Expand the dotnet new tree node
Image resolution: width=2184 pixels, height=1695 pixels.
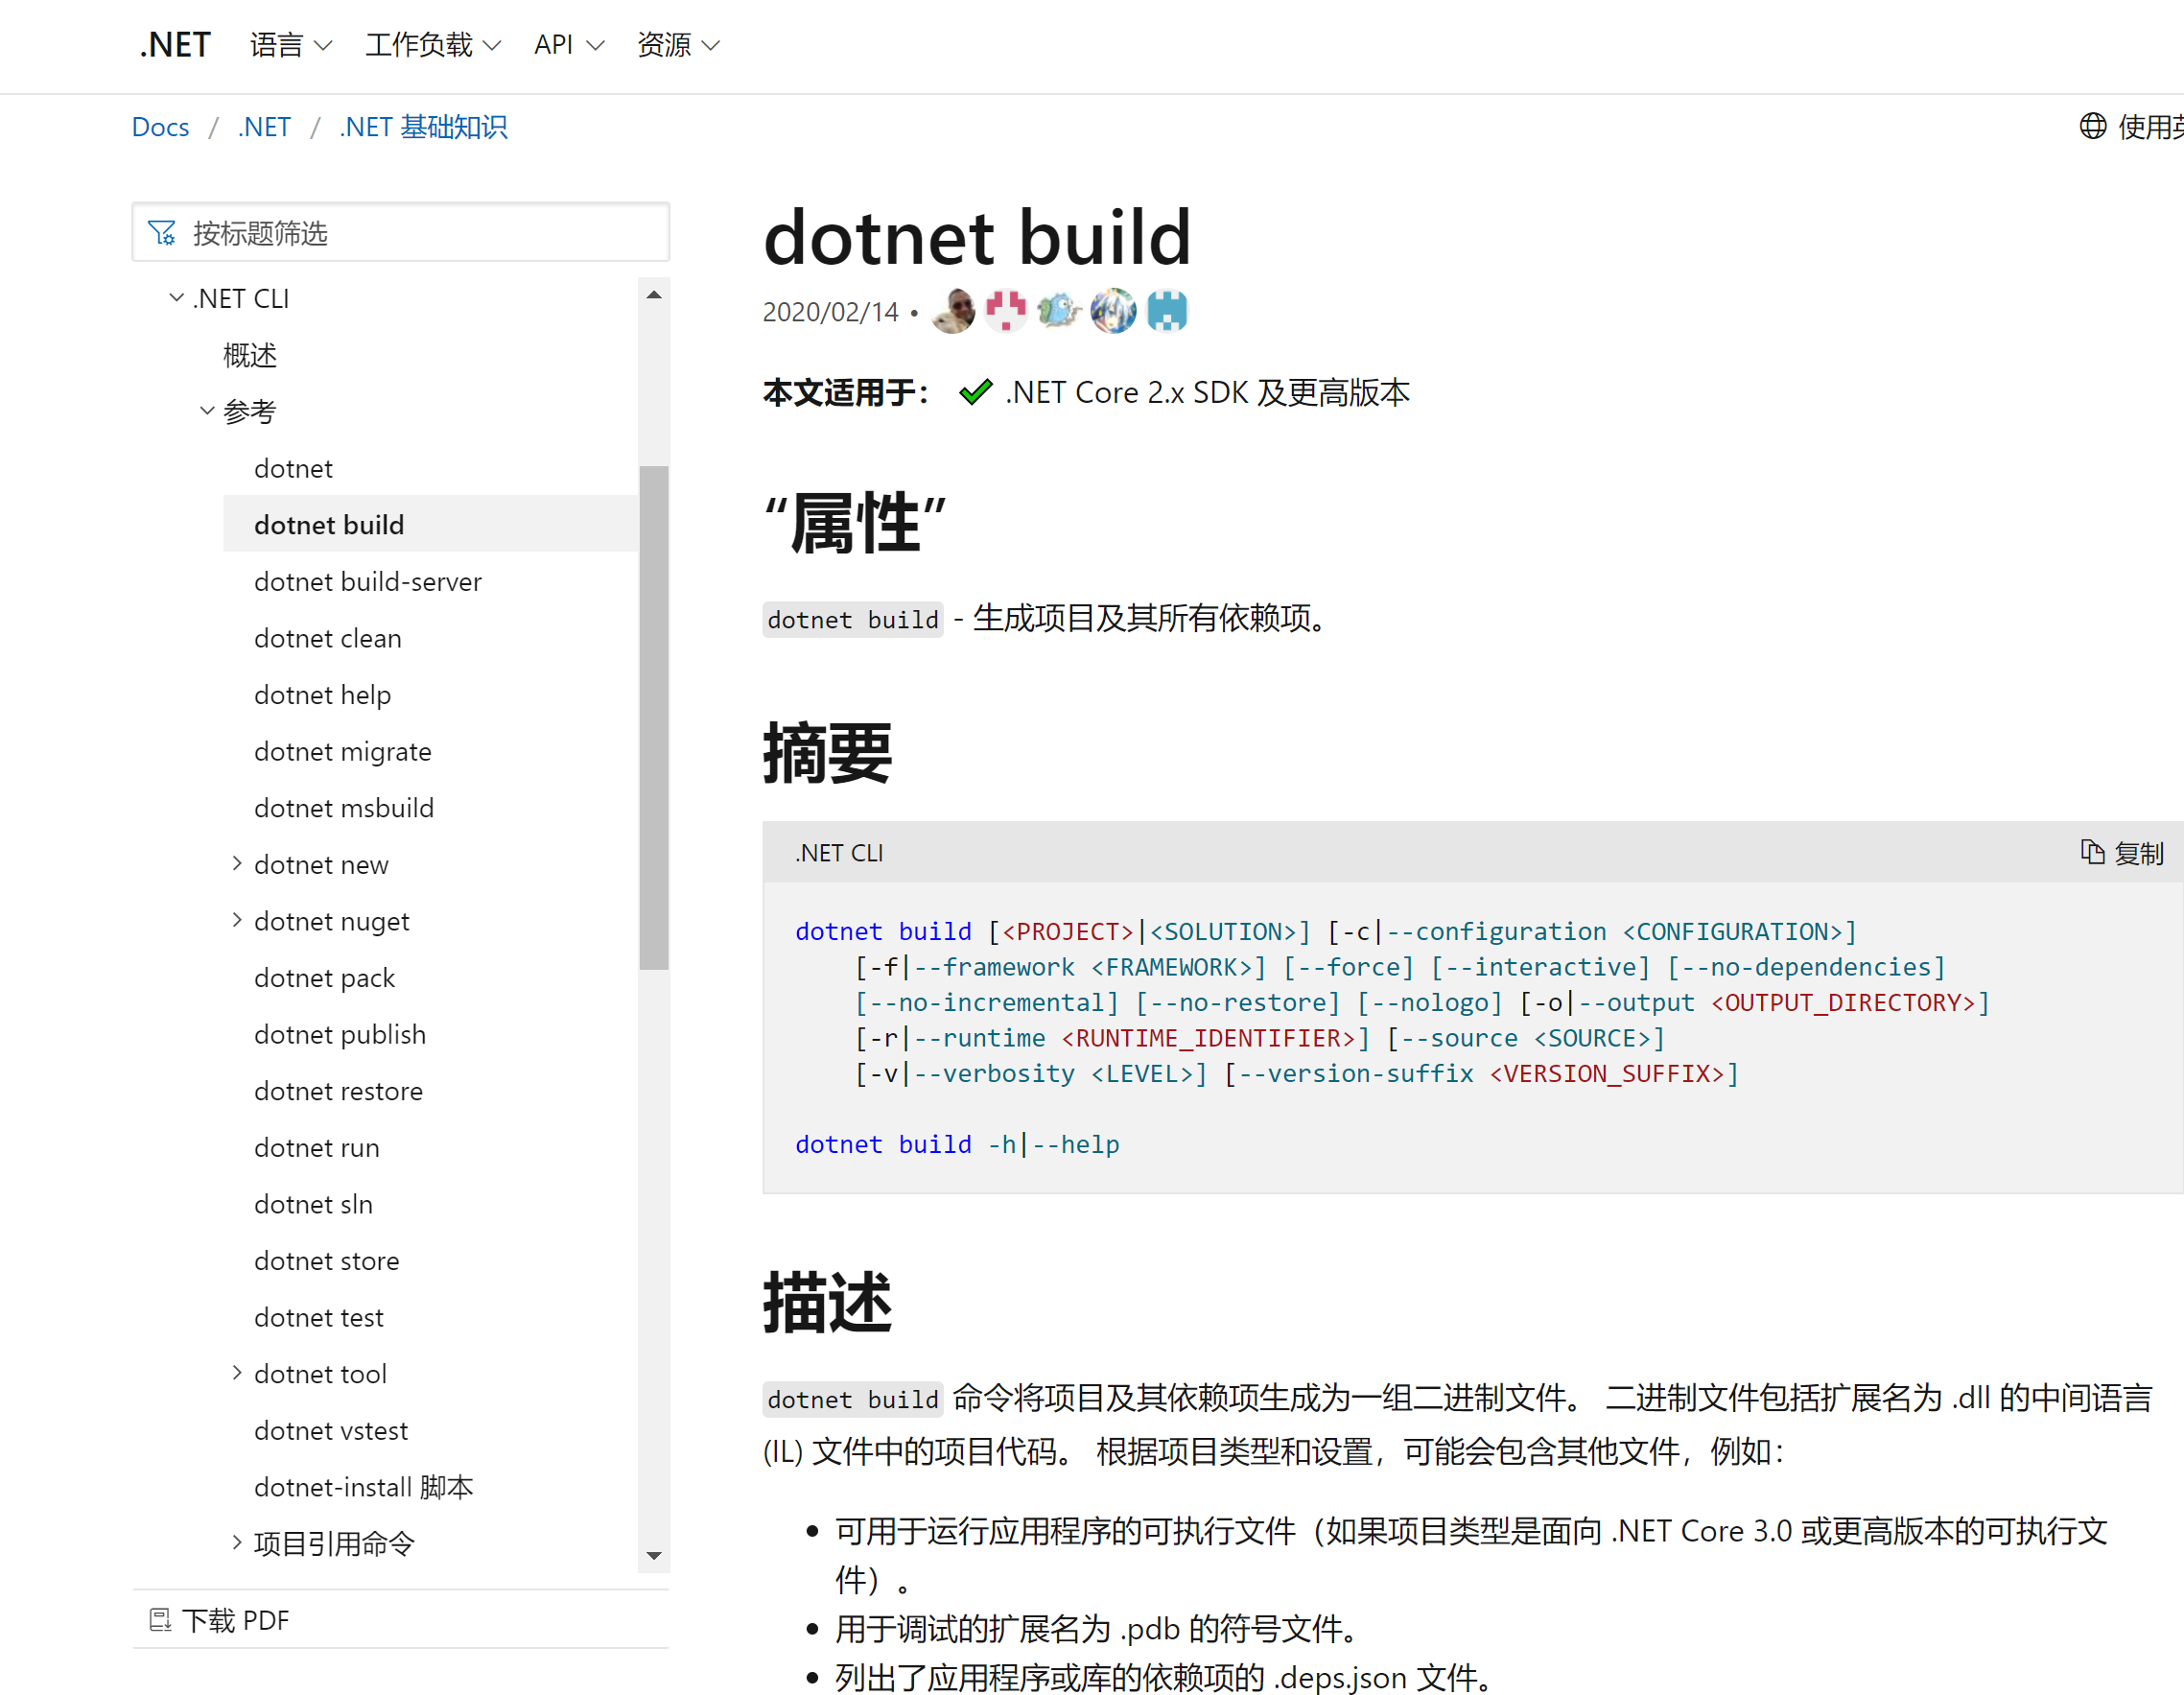[x=237, y=863]
